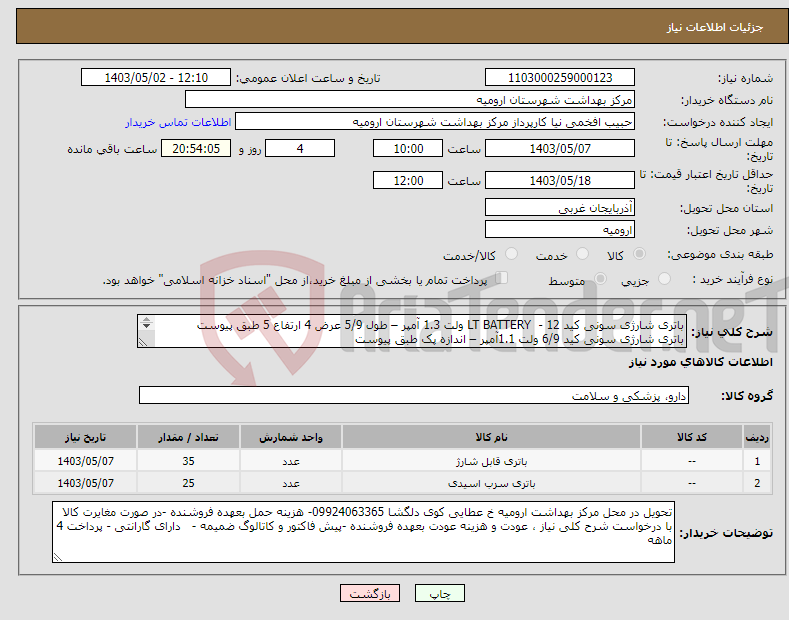Select the خدمت radio button
Image resolution: width=789 pixels, height=620 pixels.
(582, 254)
